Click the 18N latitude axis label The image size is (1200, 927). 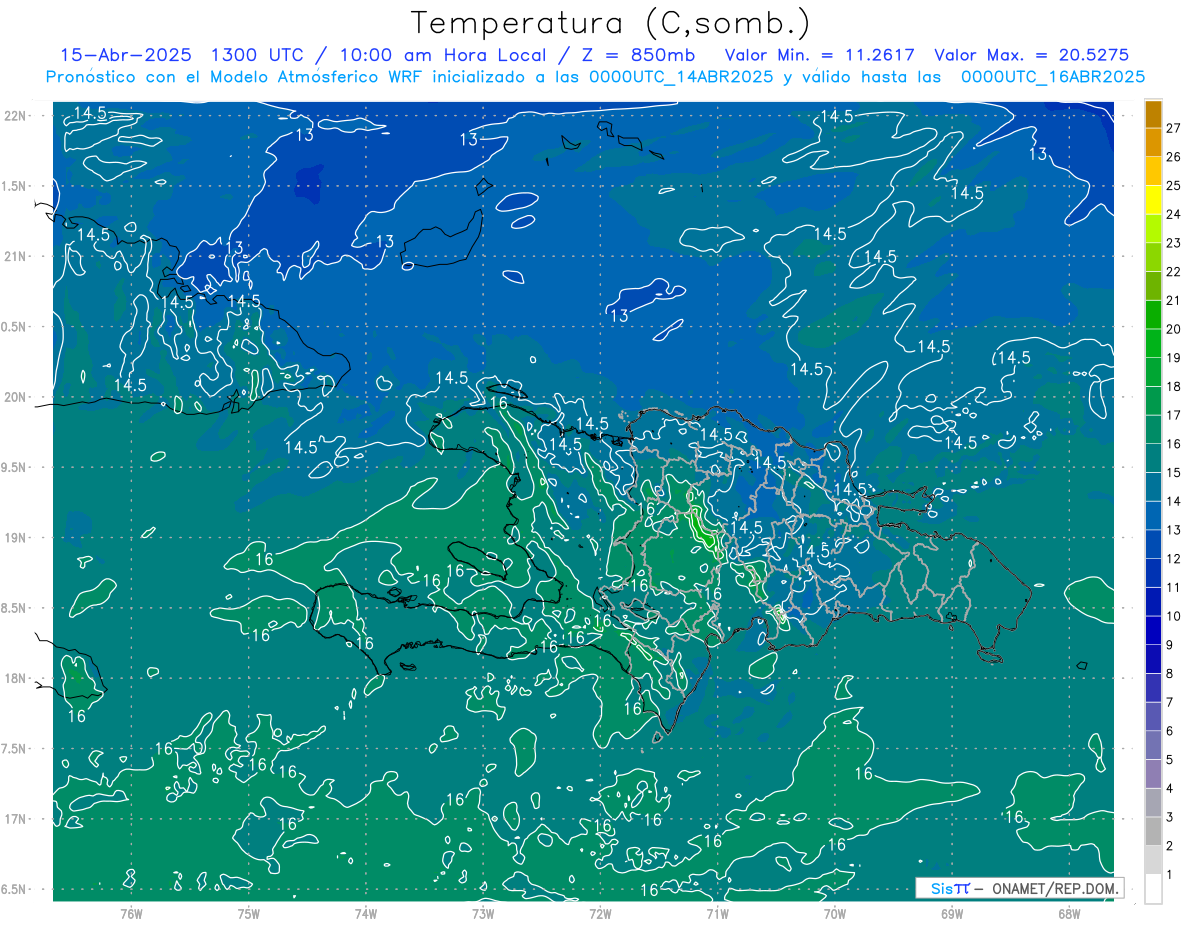(15, 678)
